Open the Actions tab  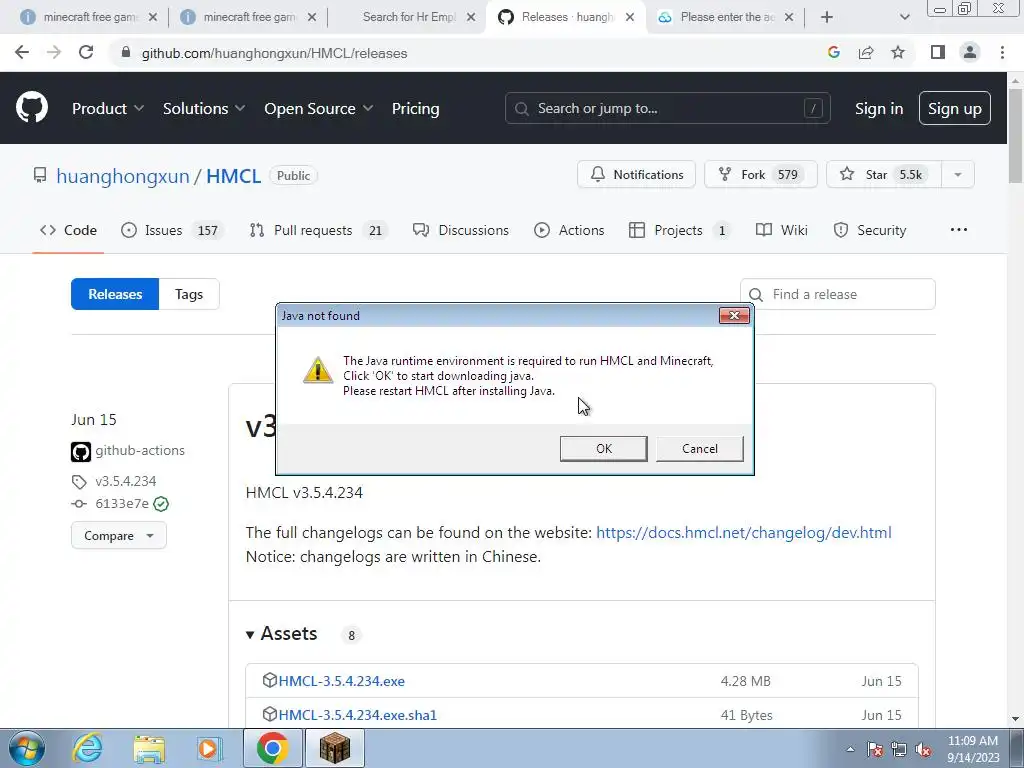(569, 230)
